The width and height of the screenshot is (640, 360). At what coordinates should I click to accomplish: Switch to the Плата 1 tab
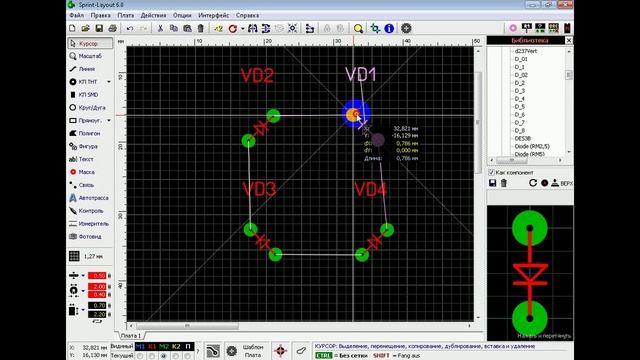(x=131, y=336)
